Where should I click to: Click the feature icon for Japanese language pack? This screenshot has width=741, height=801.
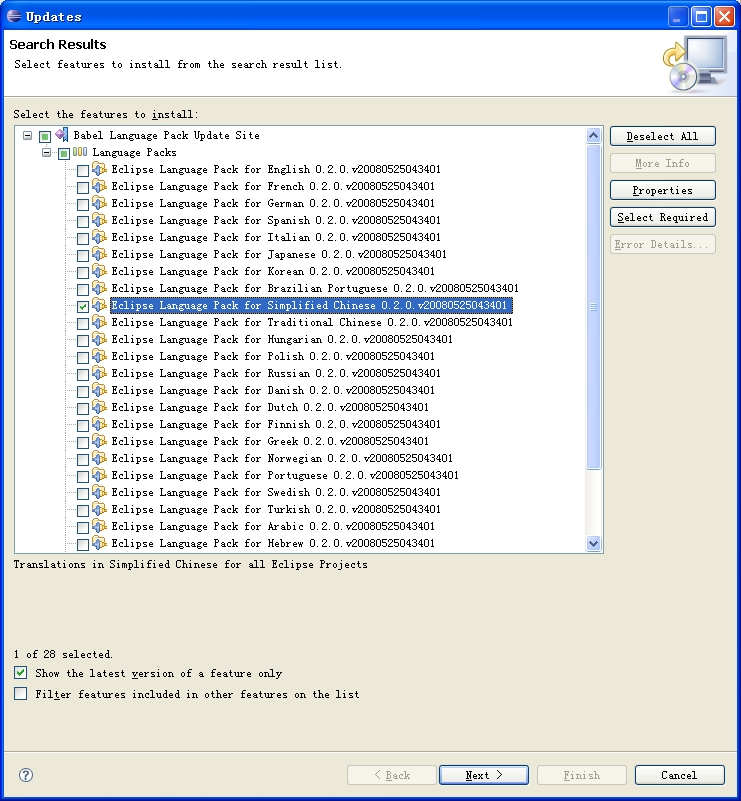coord(100,254)
